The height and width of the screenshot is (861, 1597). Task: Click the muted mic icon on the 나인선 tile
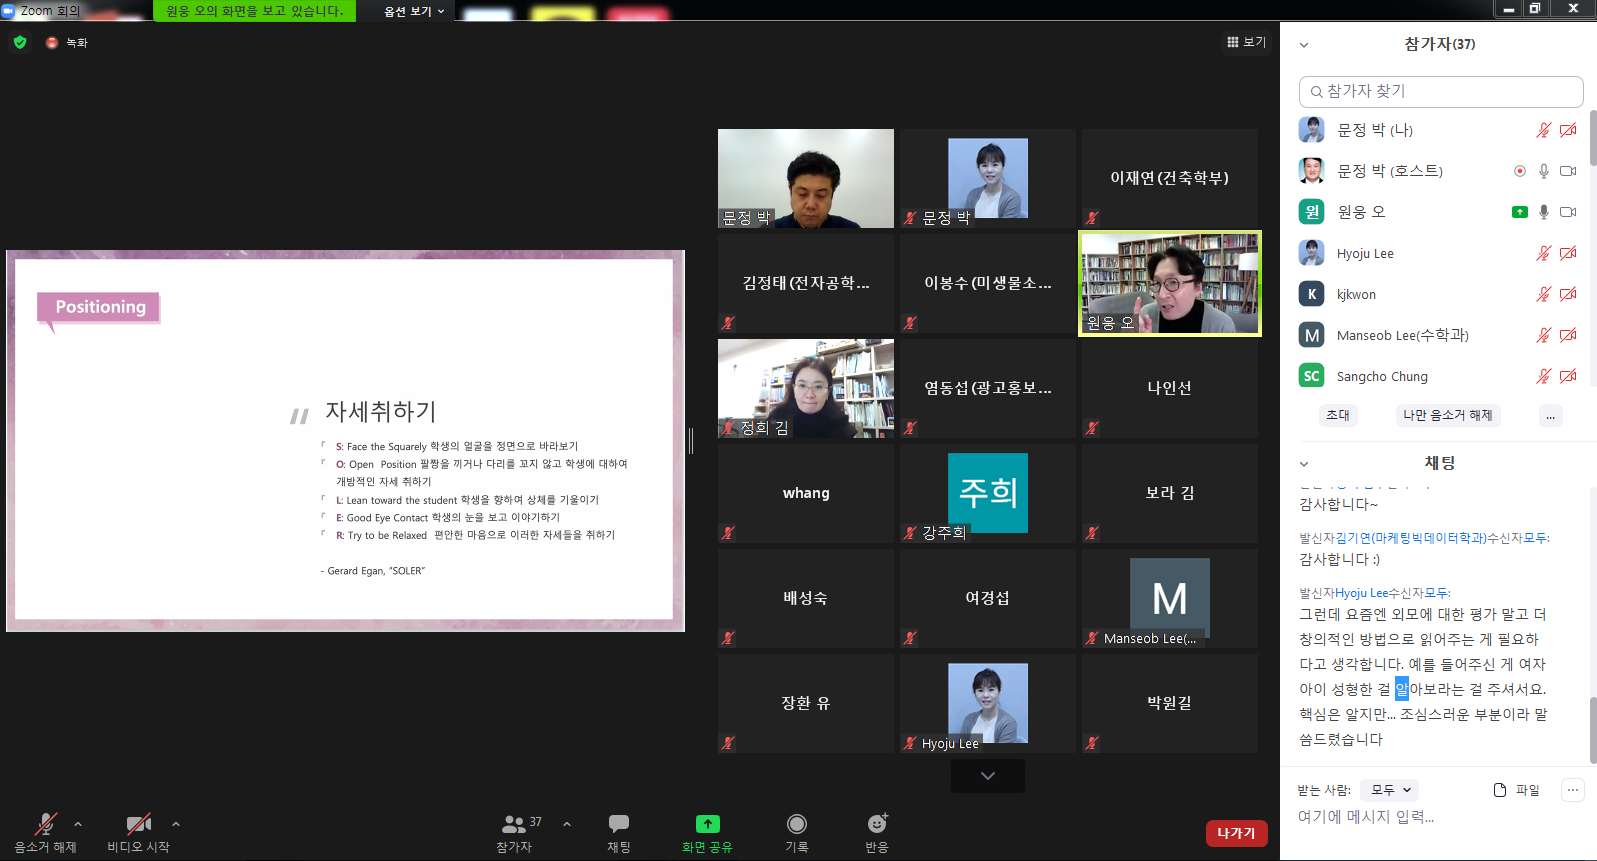coord(1092,428)
